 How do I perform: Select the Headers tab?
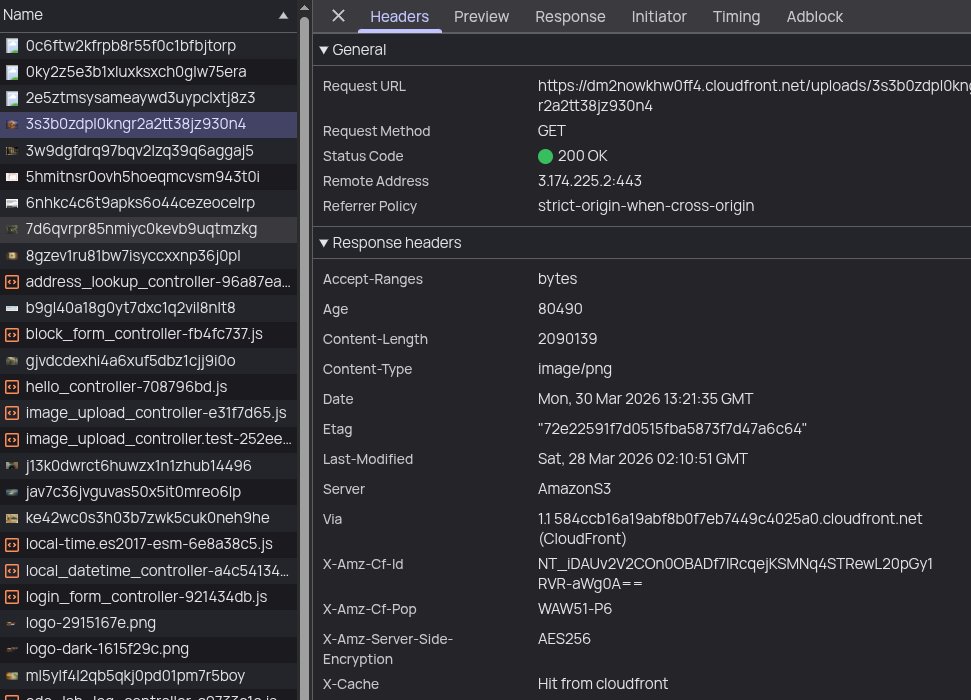click(399, 17)
